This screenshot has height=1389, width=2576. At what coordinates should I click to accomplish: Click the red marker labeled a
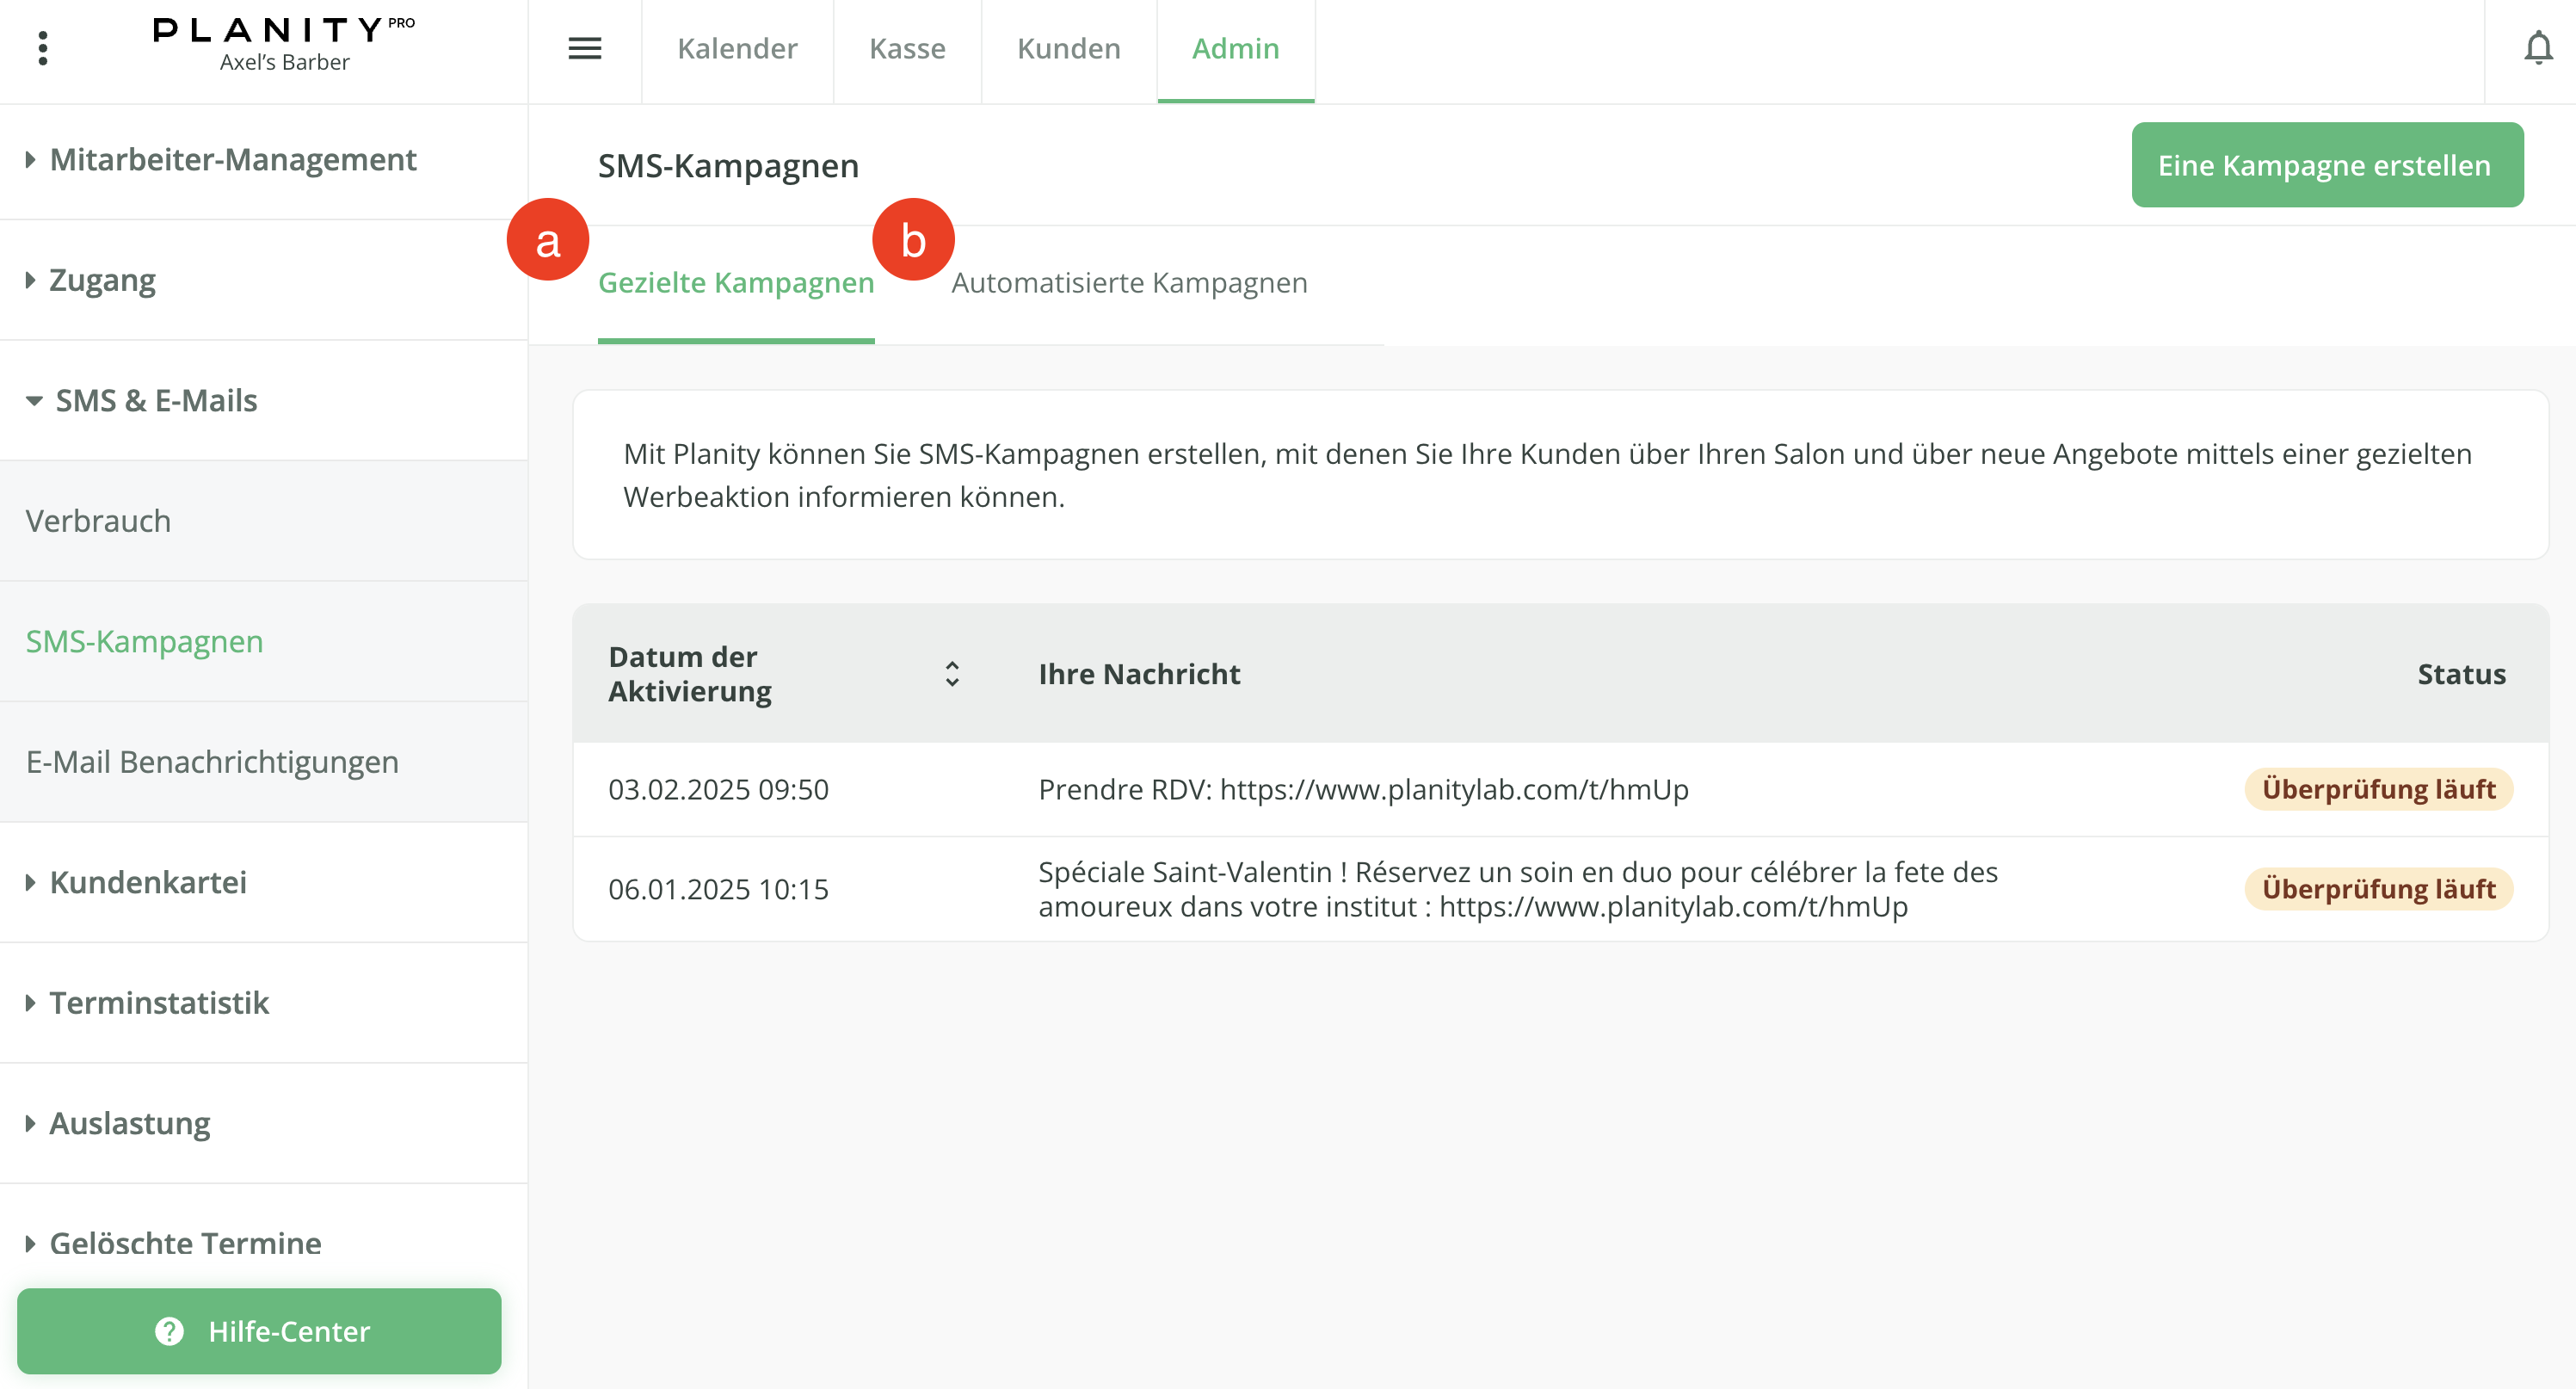pos(547,240)
